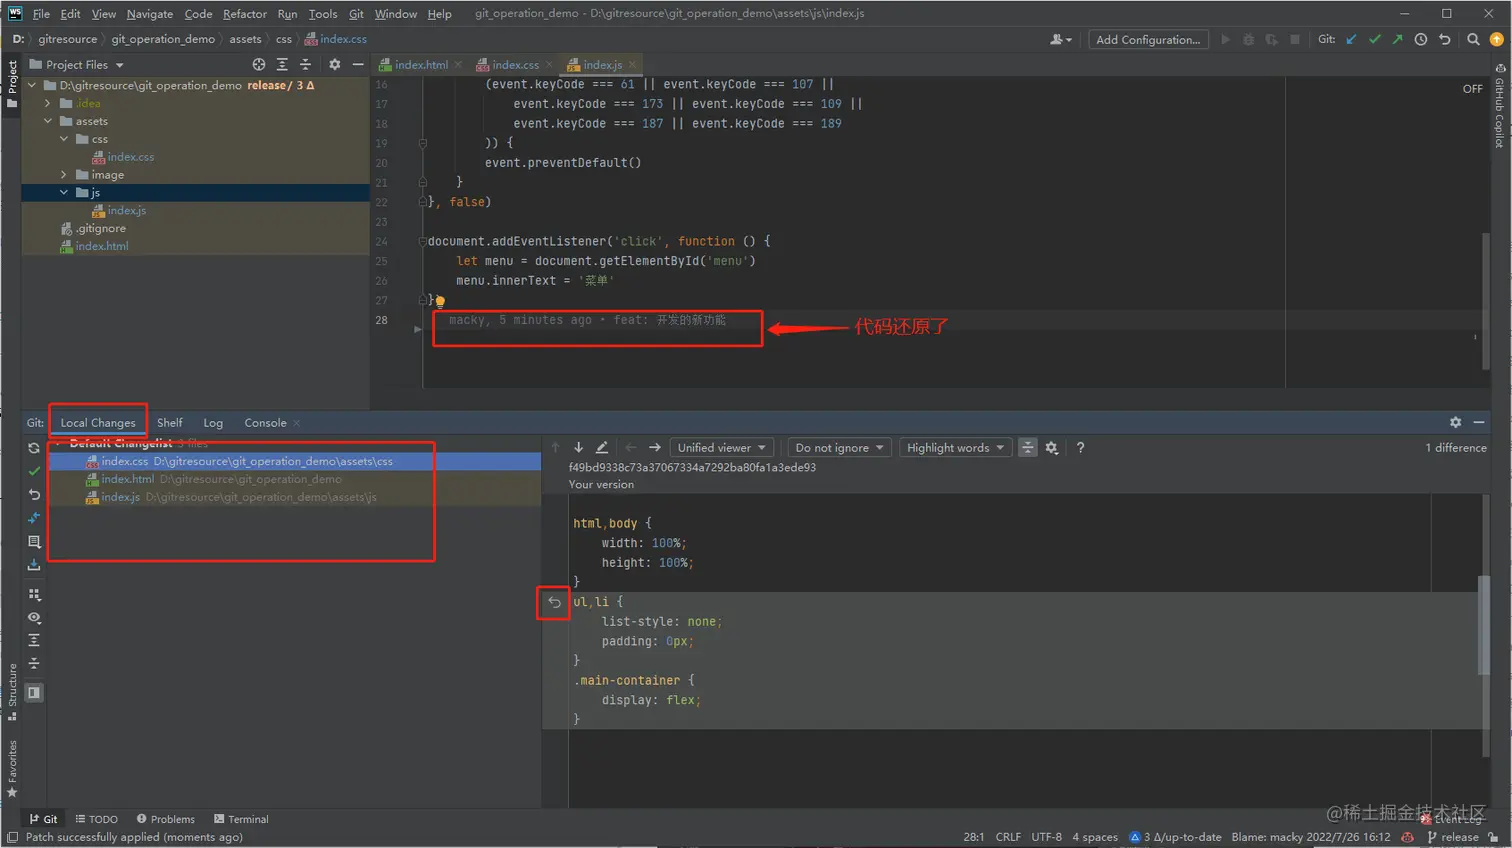Expand the .idea folder in project tree

tap(48, 103)
